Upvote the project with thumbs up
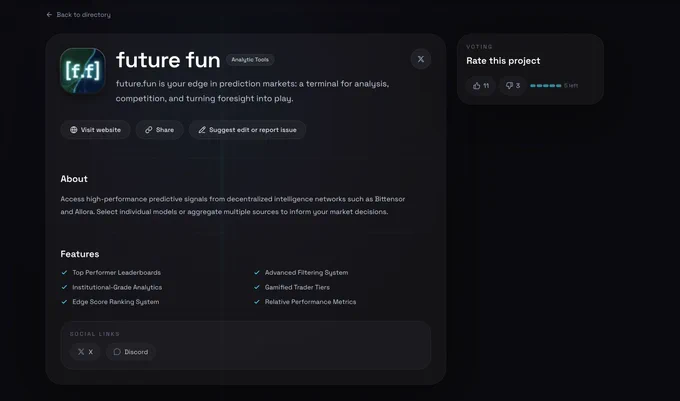Screen dimensions: 680x401 (x=481, y=85)
